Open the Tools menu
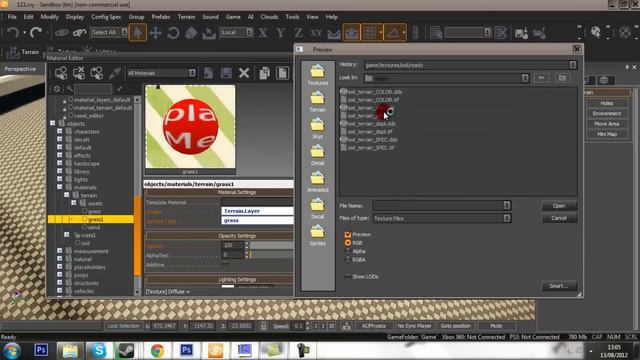Screen dimensions: 640x360 point(292,17)
